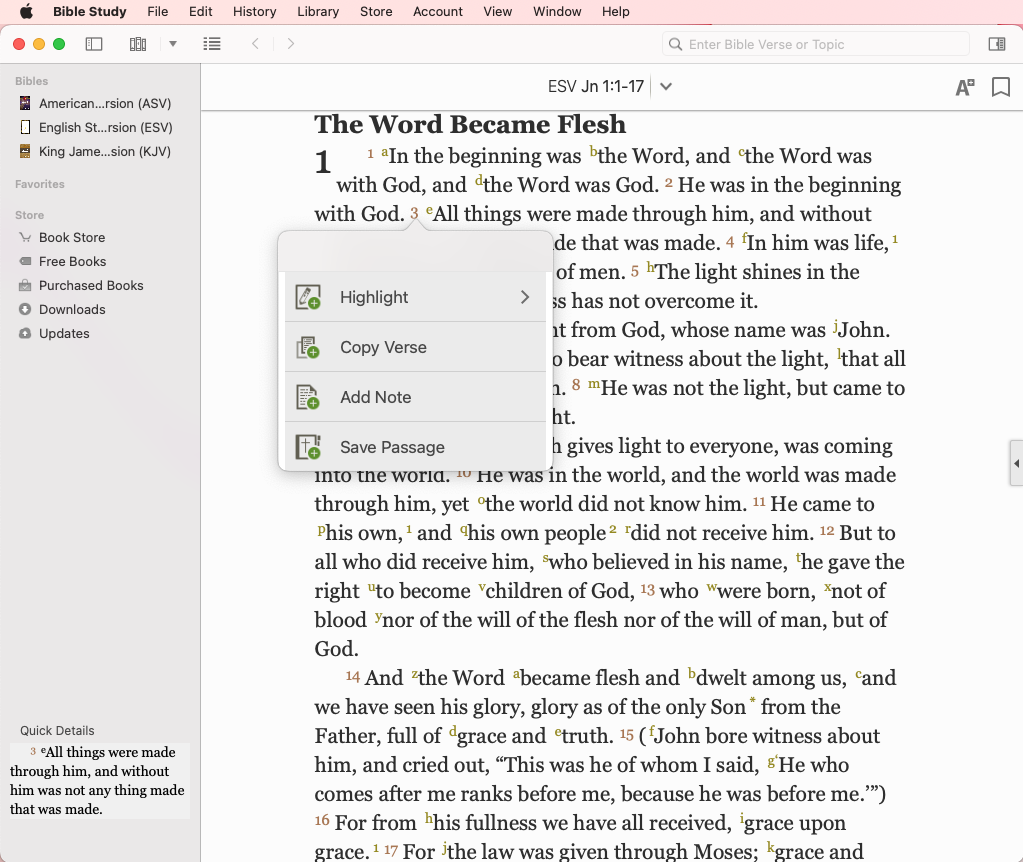The height and width of the screenshot is (862, 1023).
Task: Open the library bookshelf icon
Action: click(138, 44)
